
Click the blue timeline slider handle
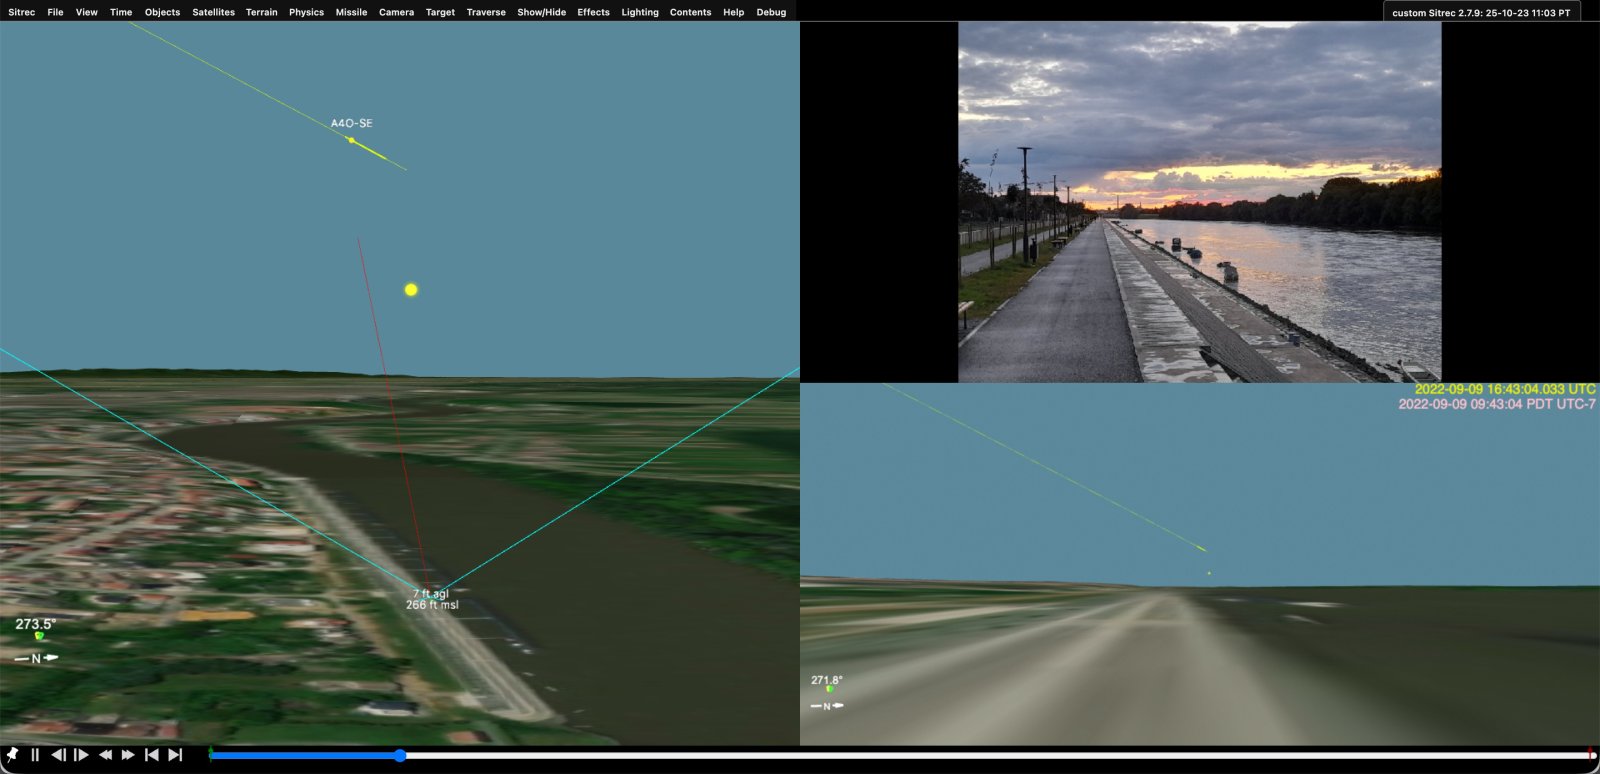[400, 756]
